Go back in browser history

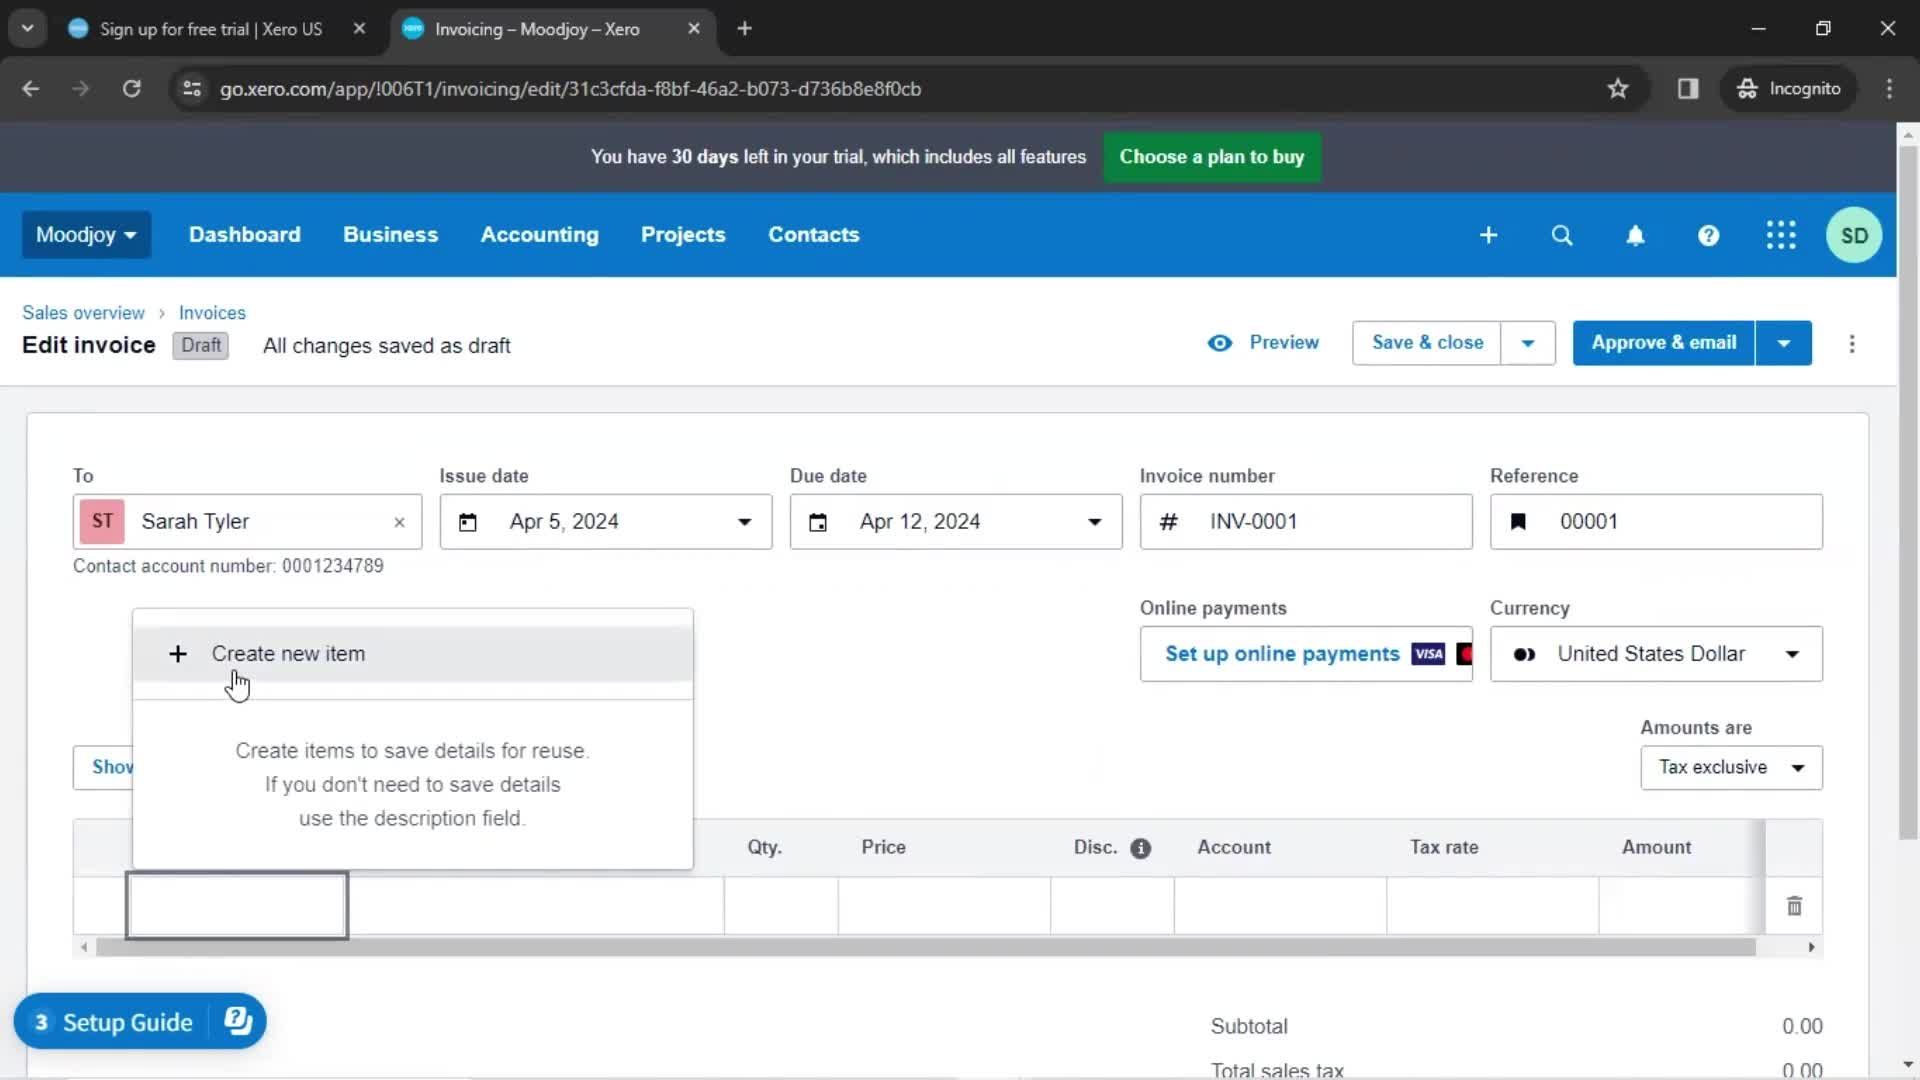coord(31,89)
